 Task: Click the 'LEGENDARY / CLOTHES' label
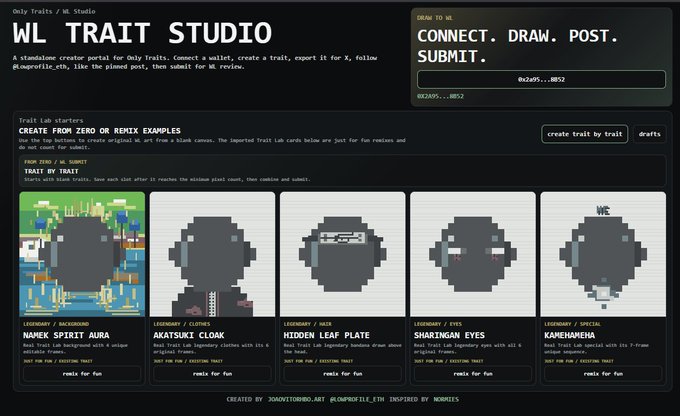(182, 324)
